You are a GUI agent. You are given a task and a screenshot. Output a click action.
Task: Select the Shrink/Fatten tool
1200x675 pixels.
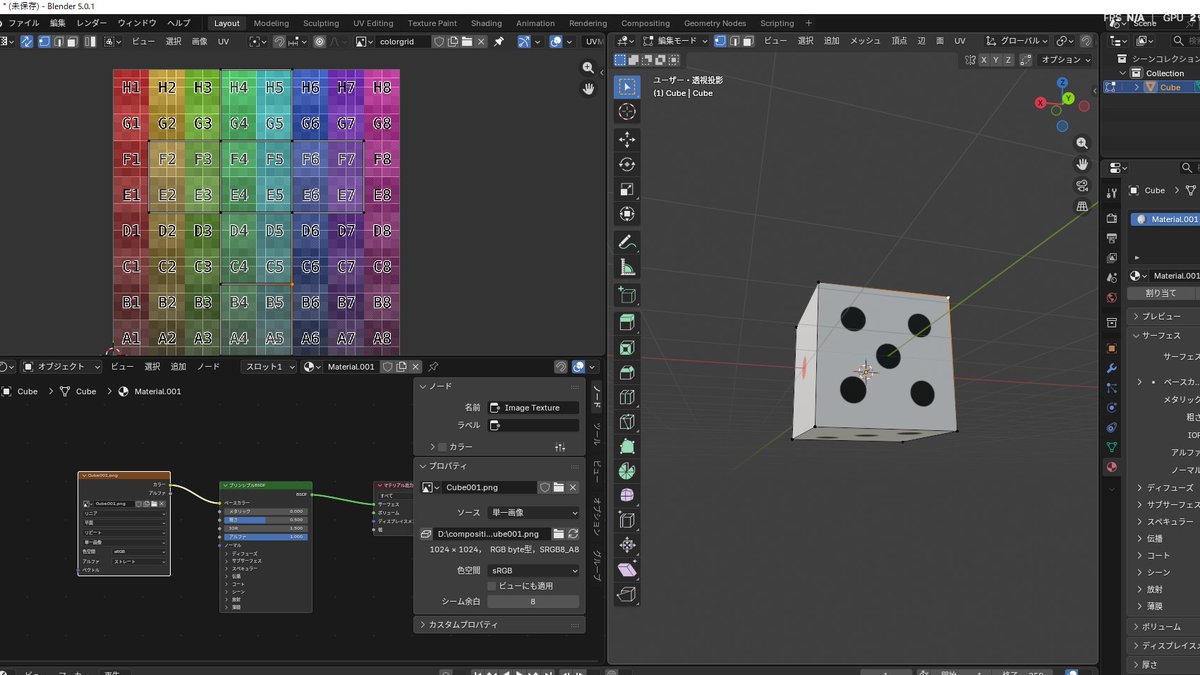627,545
